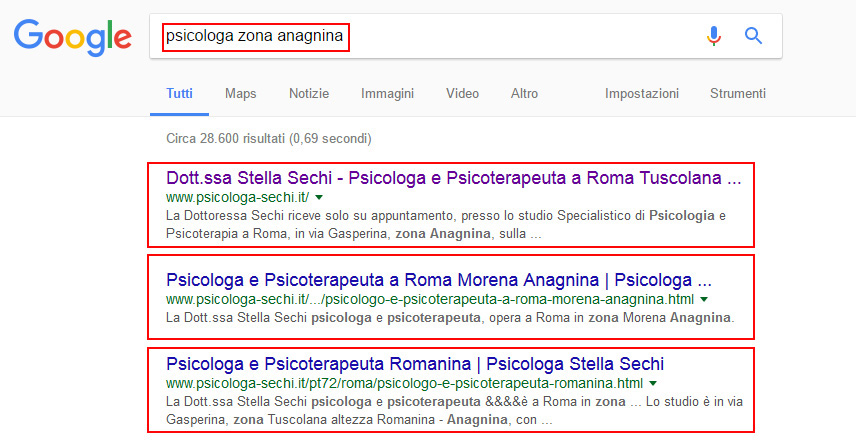Open Dott.ssa Stella Sechi result title
The image size is (856, 447).
click(454, 179)
